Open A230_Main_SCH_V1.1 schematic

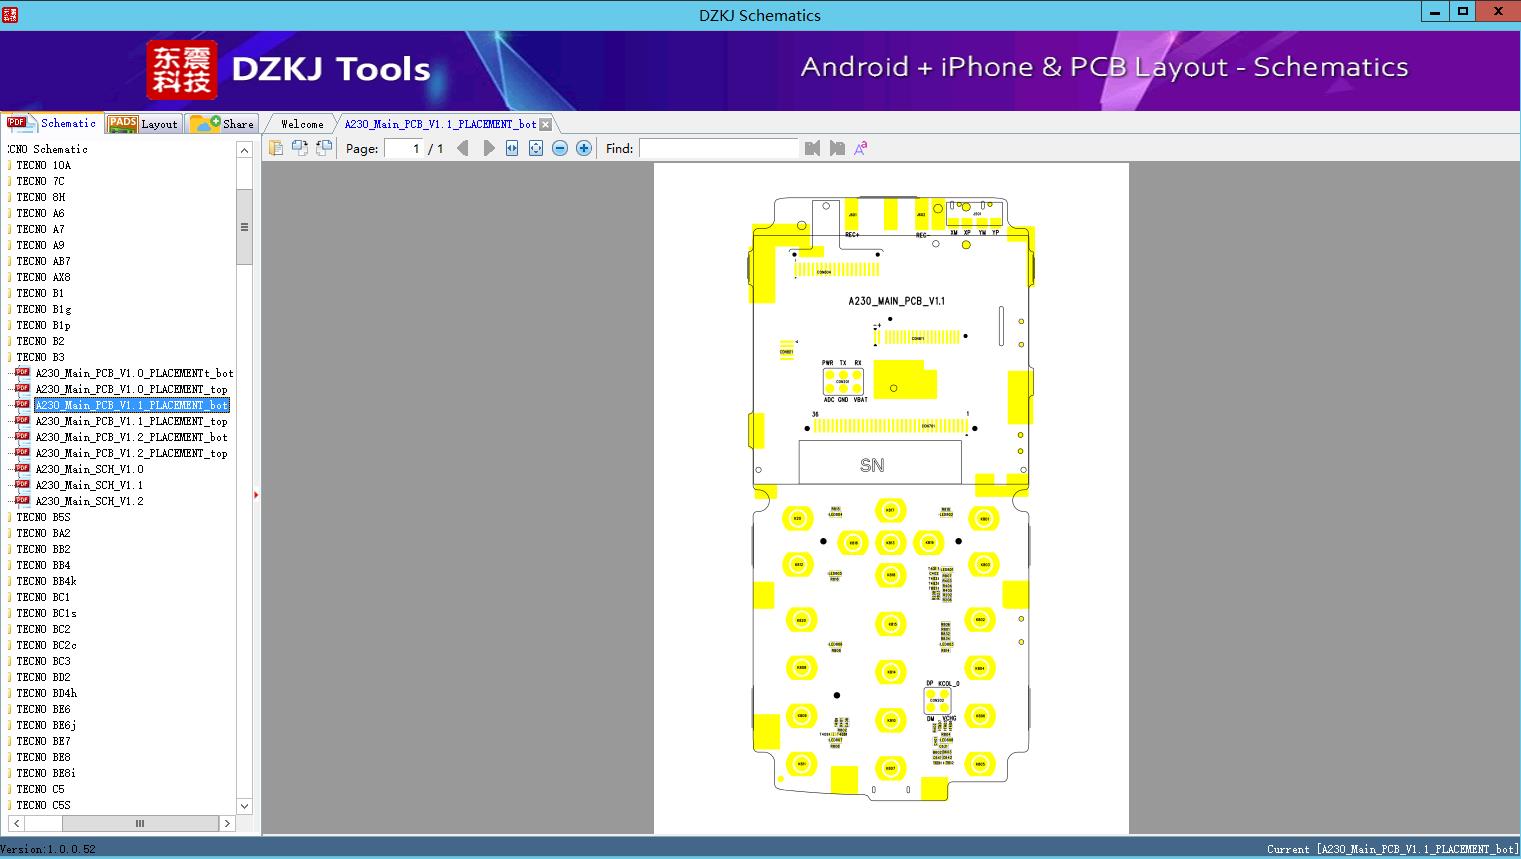(90, 485)
